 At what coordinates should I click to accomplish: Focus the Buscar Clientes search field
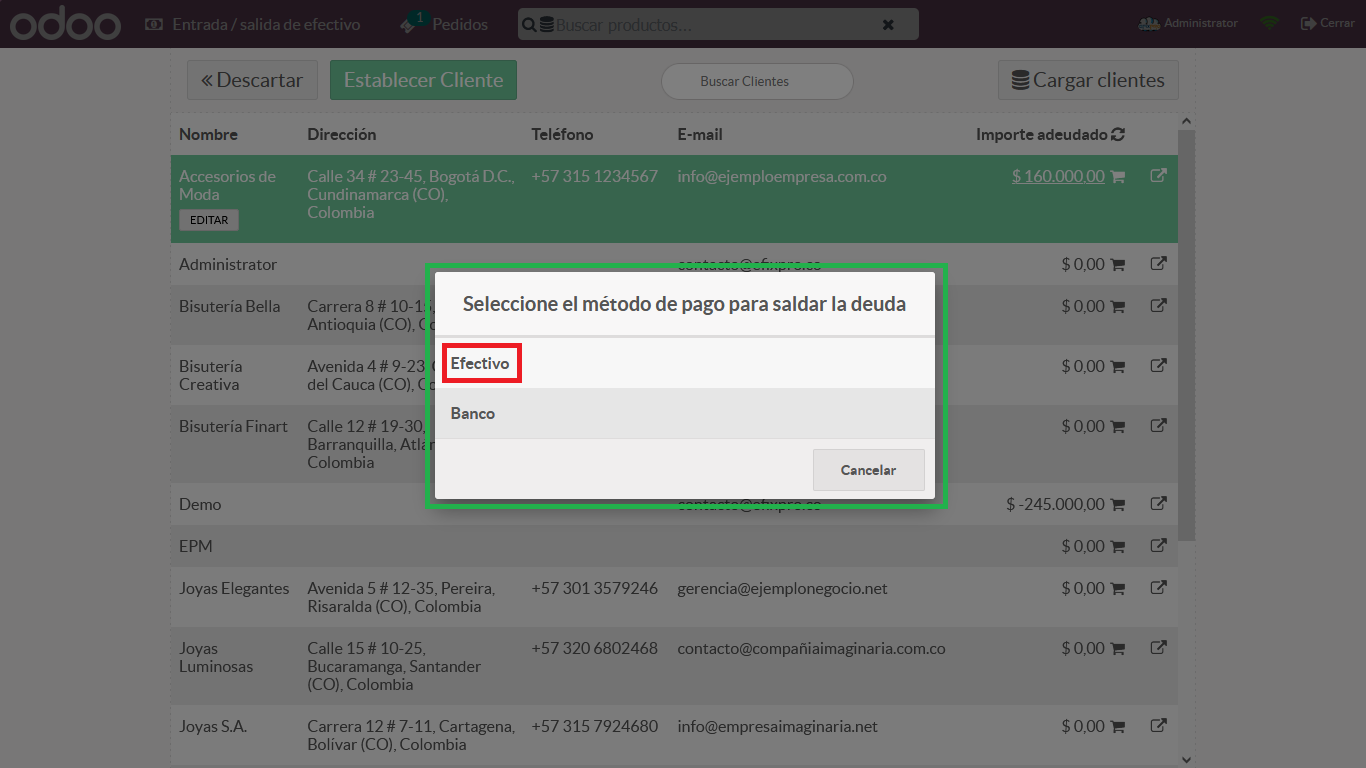click(x=757, y=82)
